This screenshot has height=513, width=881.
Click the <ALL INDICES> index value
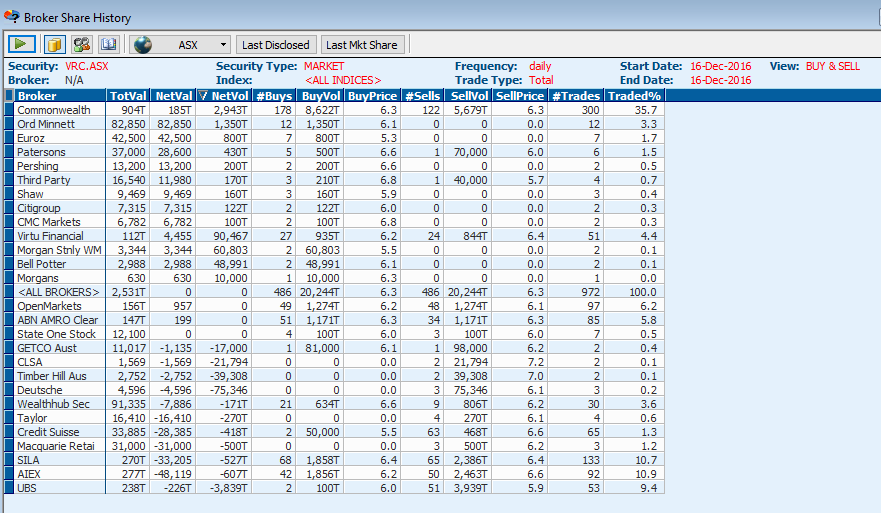[343, 80]
